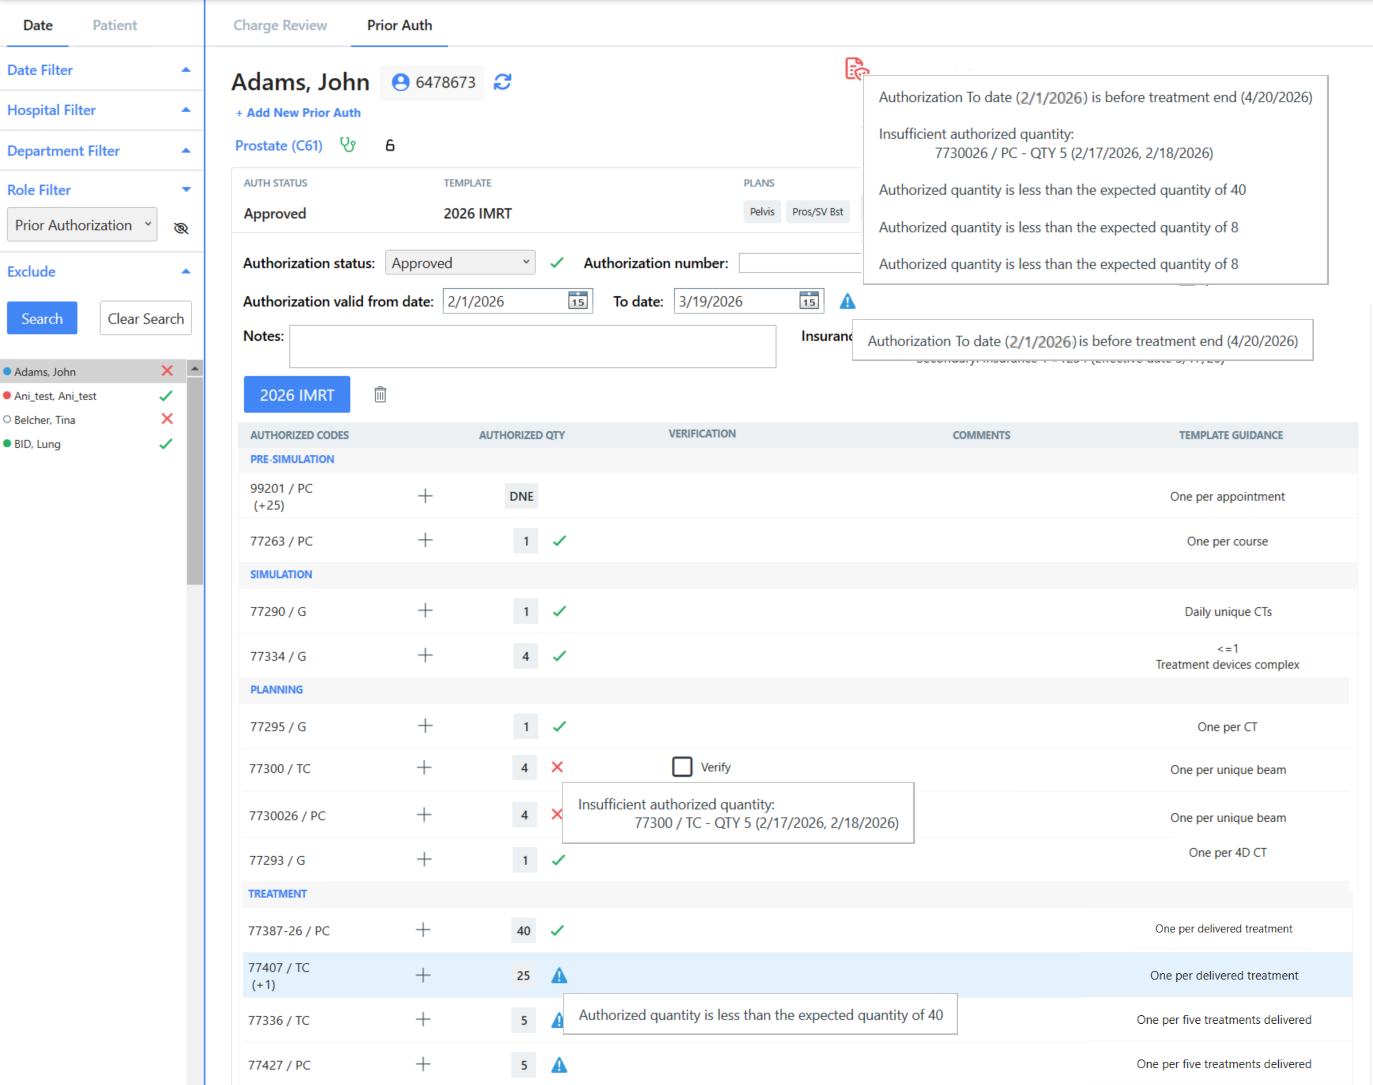Toggle the crossed-eye visibility icon by Role Filter
The height and width of the screenshot is (1085, 1373).
tap(181, 228)
